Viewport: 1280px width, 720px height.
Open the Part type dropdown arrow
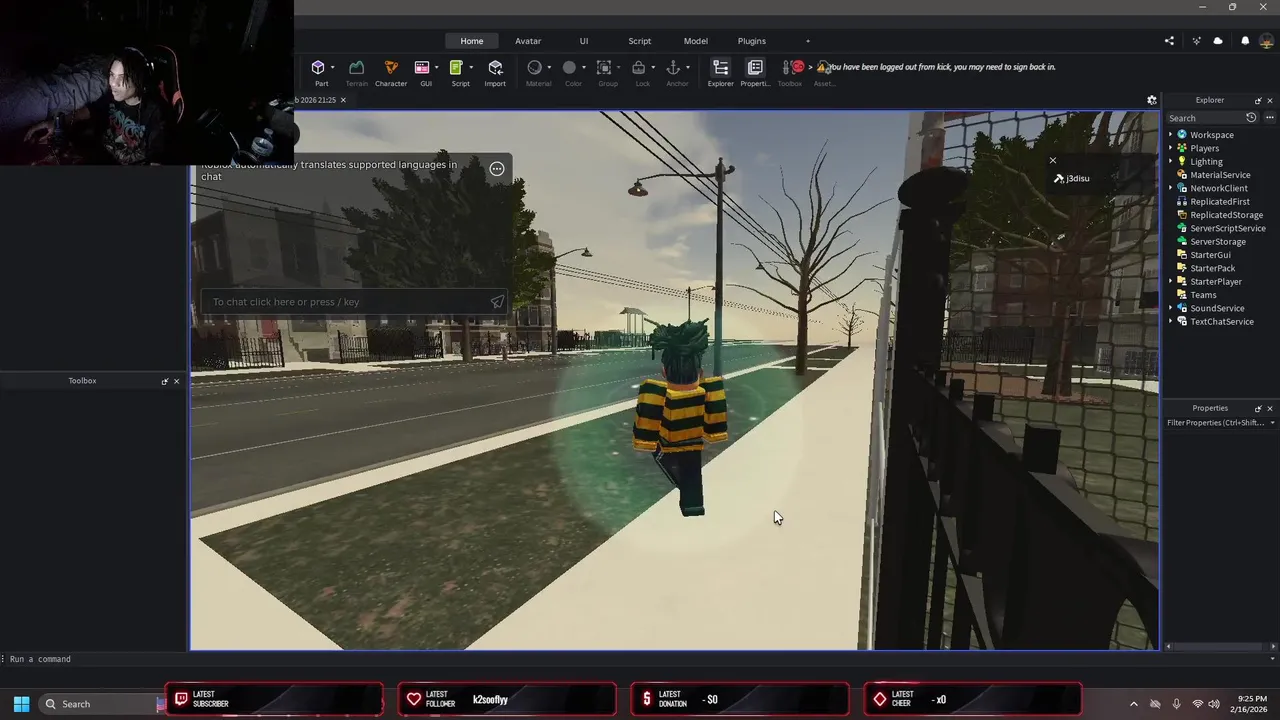[332, 68]
